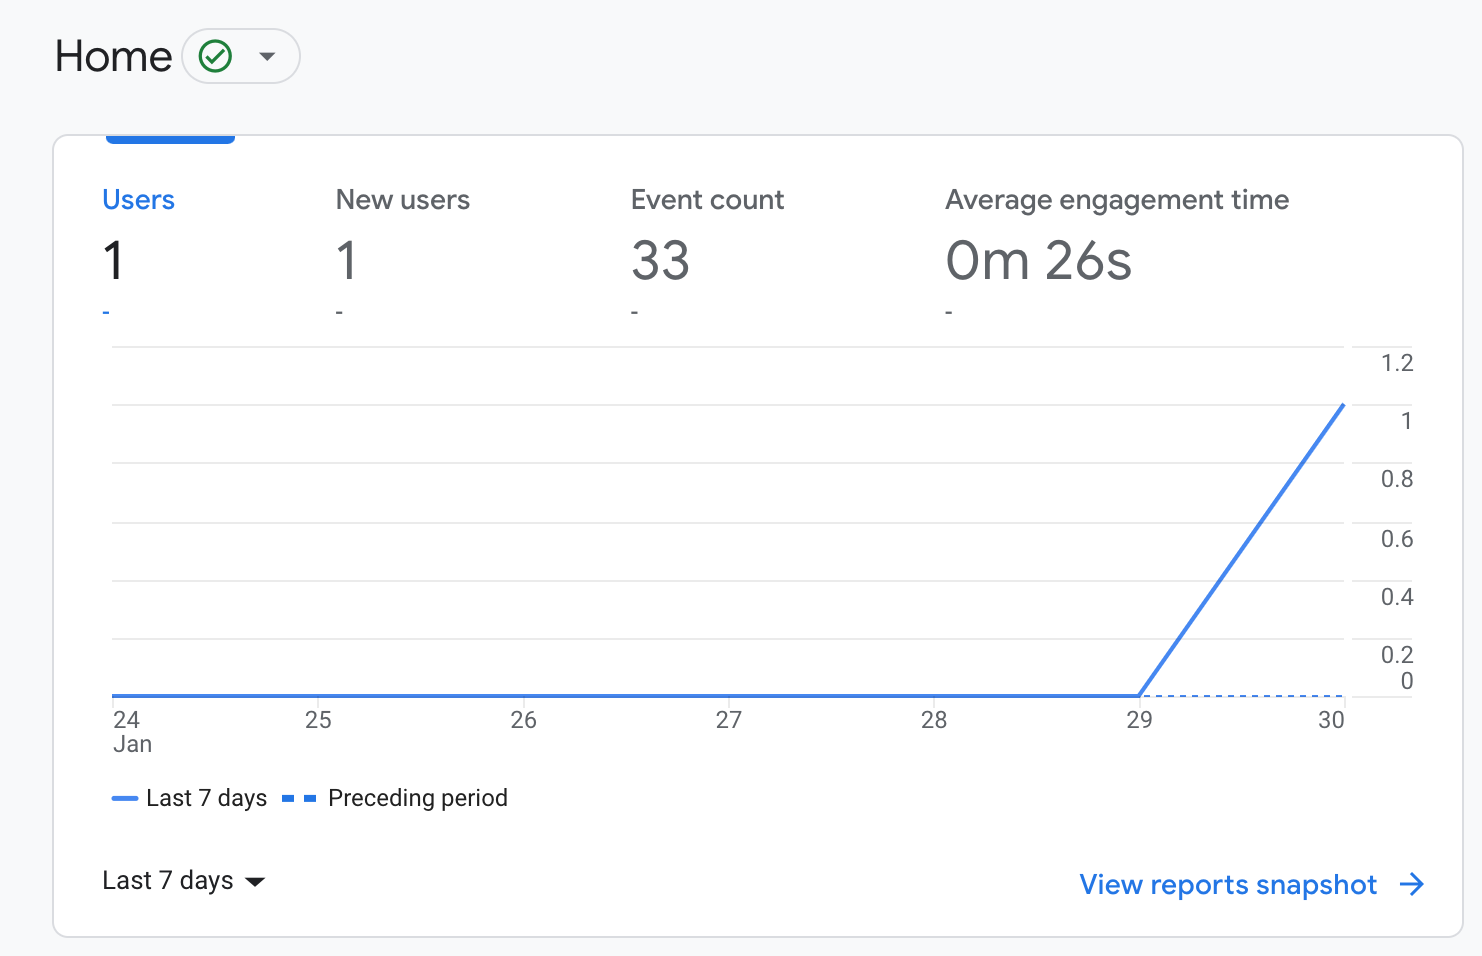1482x956 pixels.
Task: Expand the Home status dropdown arrow
Action: [267, 56]
